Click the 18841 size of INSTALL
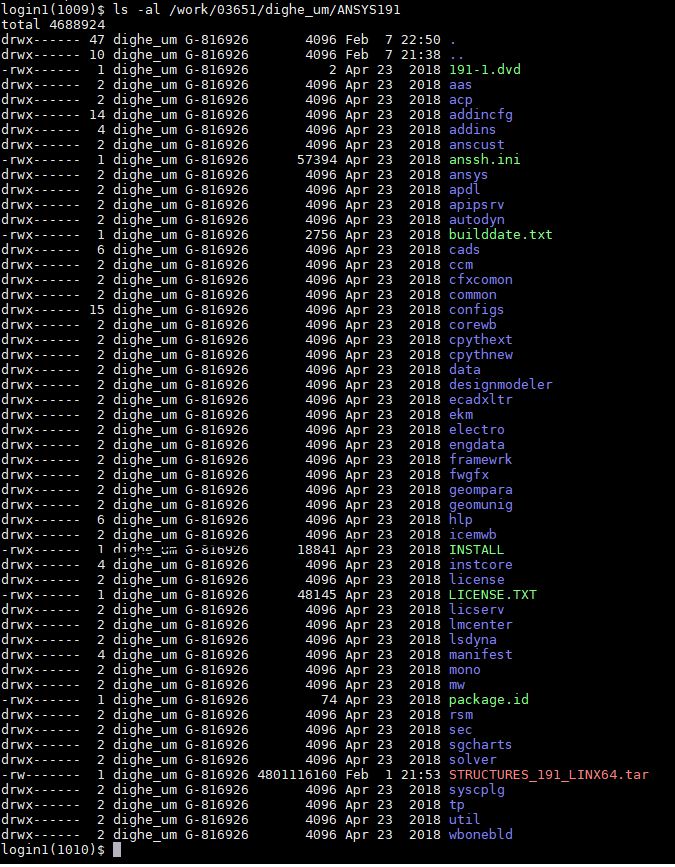 pyautogui.click(x=317, y=550)
